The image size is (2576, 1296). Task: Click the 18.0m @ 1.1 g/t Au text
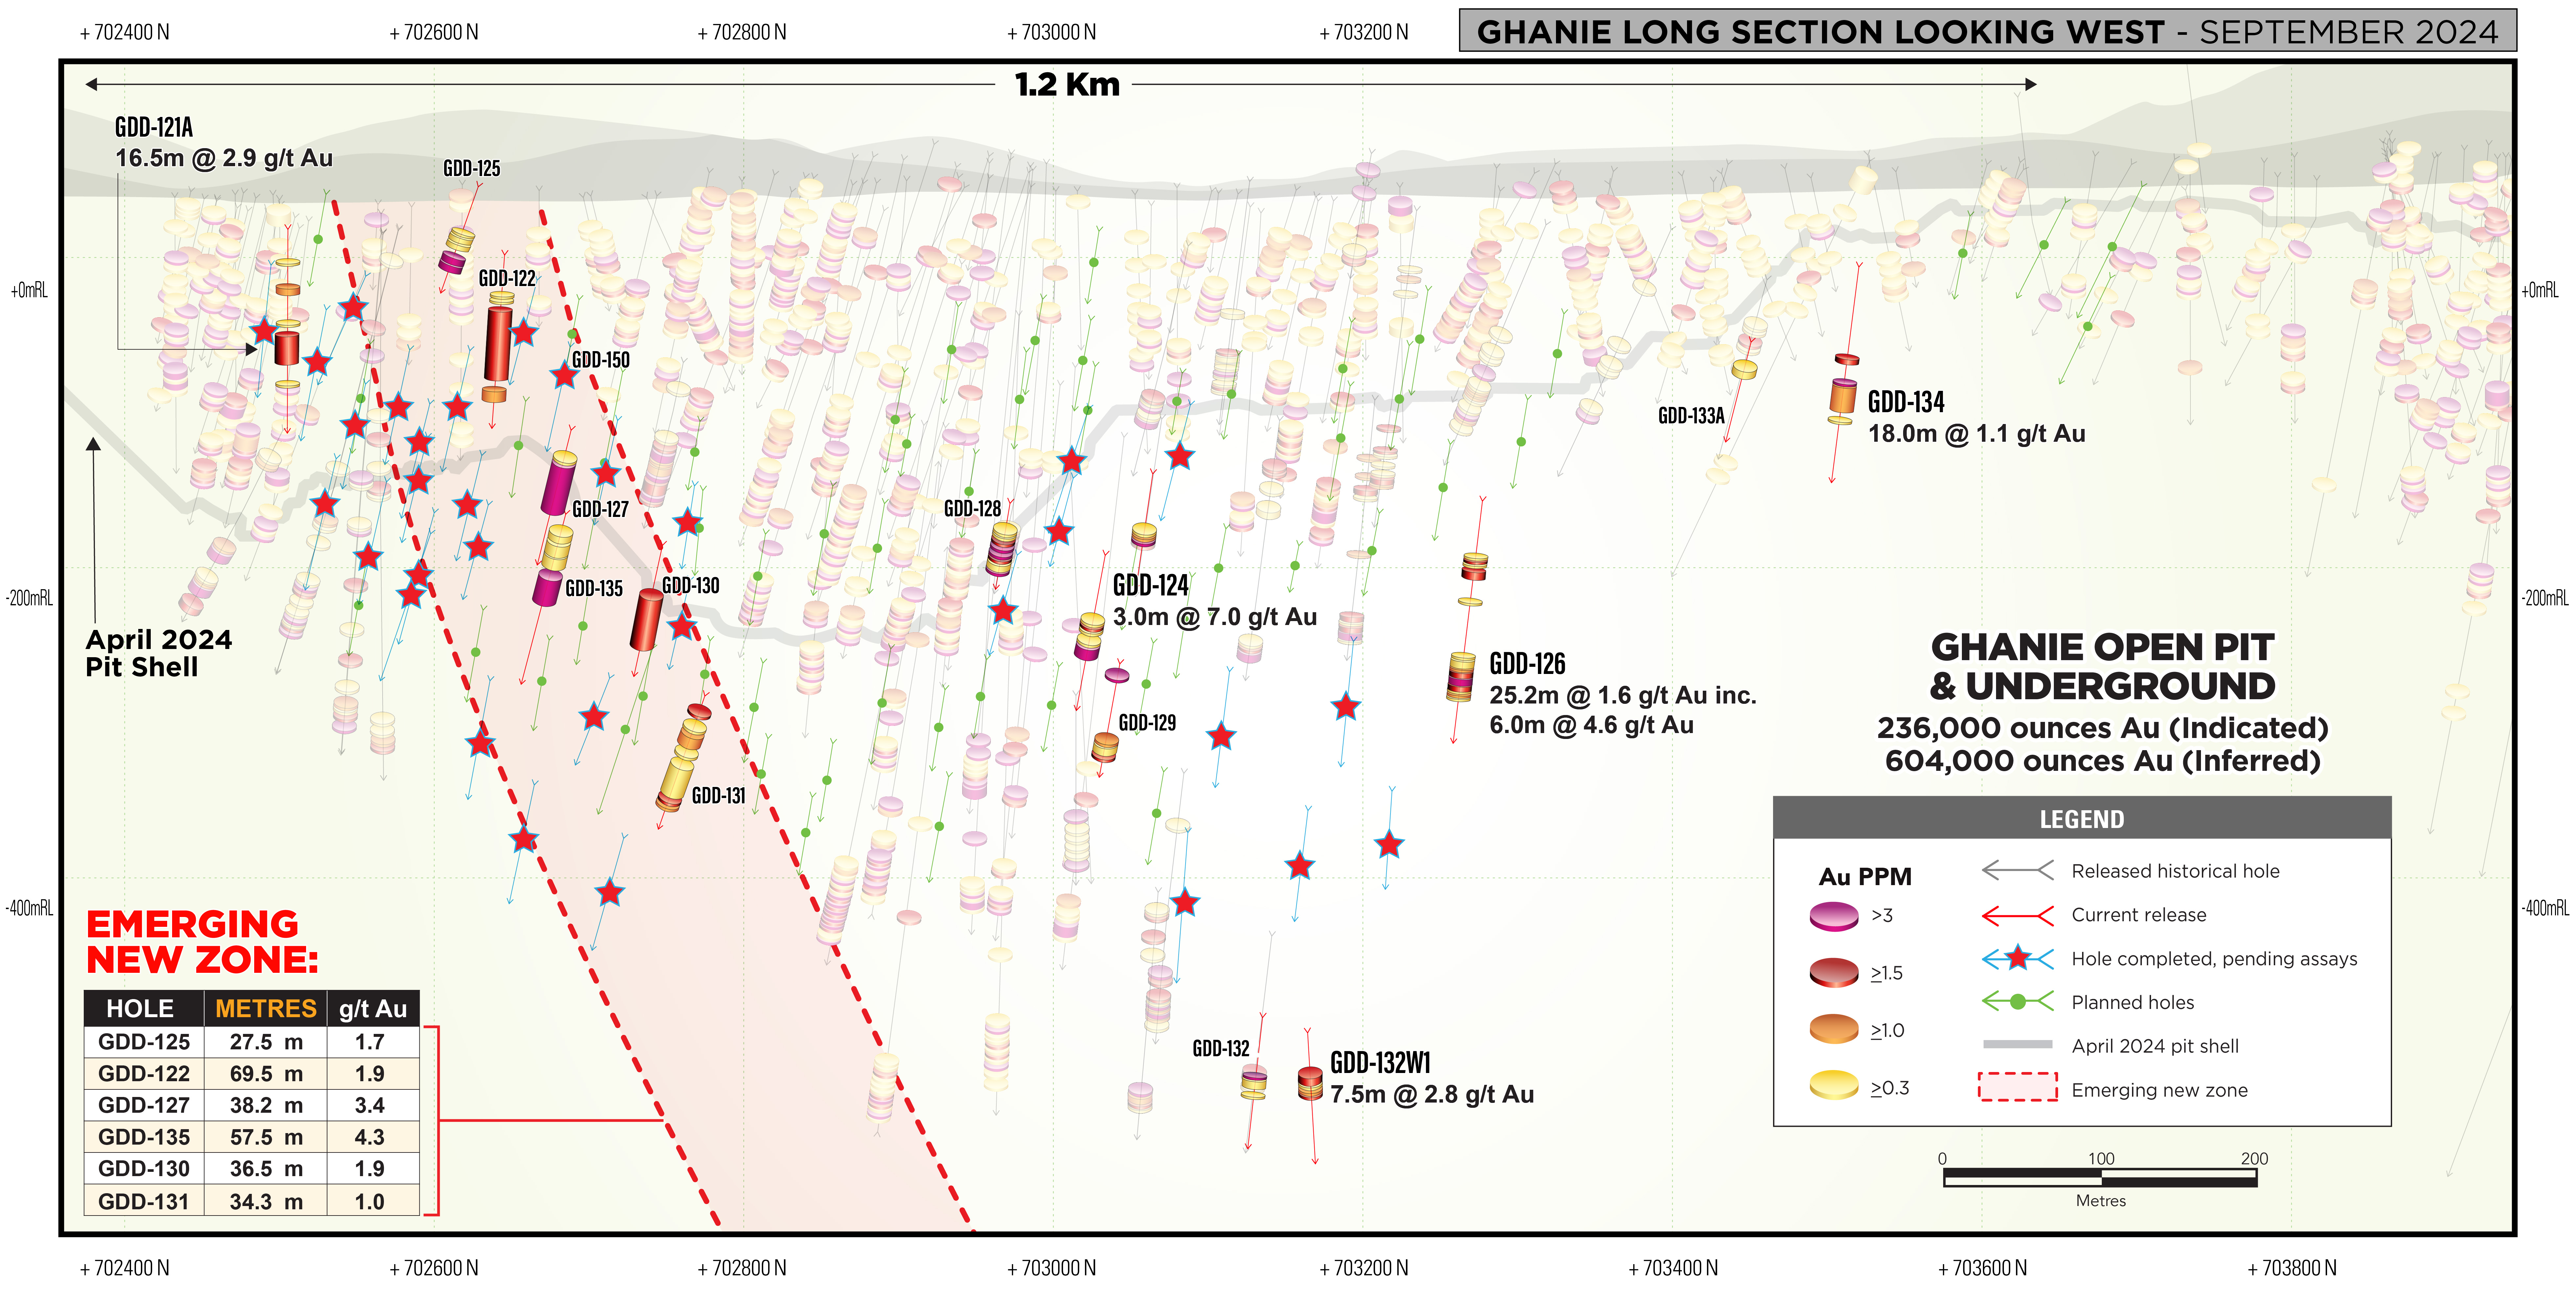coord(1977,434)
